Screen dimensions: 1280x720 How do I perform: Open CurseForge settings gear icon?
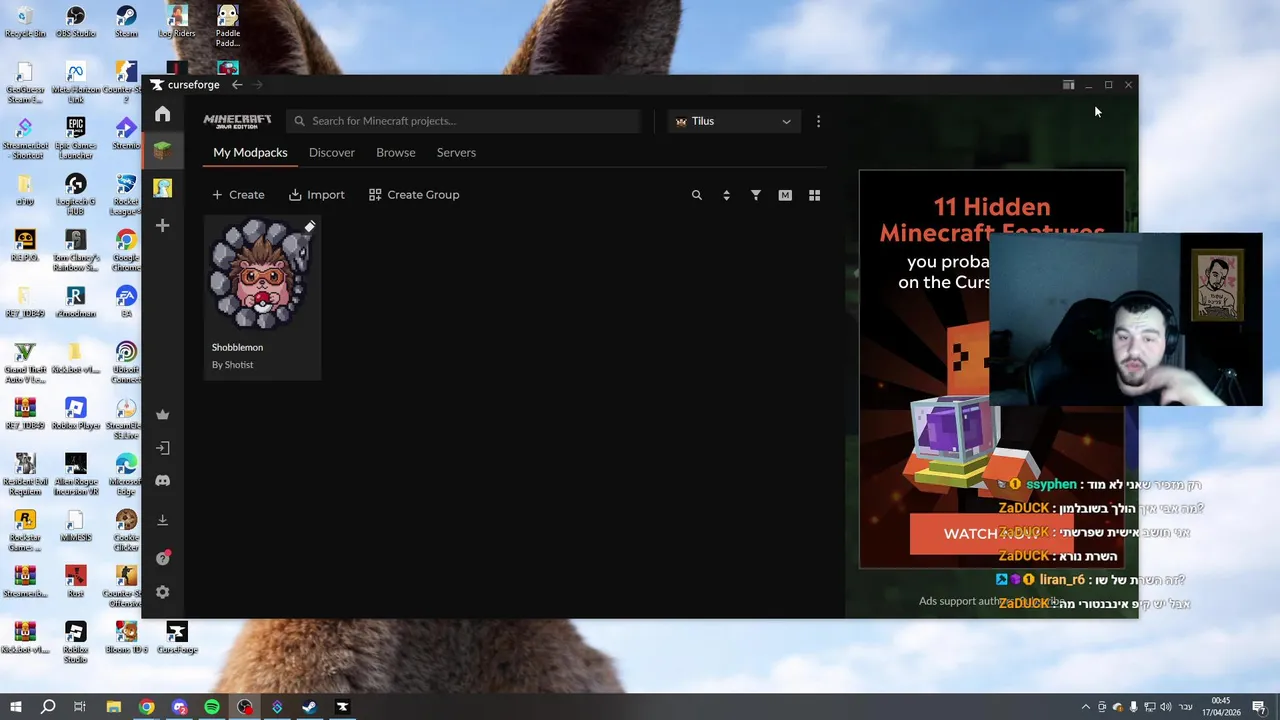(x=162, y=592)
